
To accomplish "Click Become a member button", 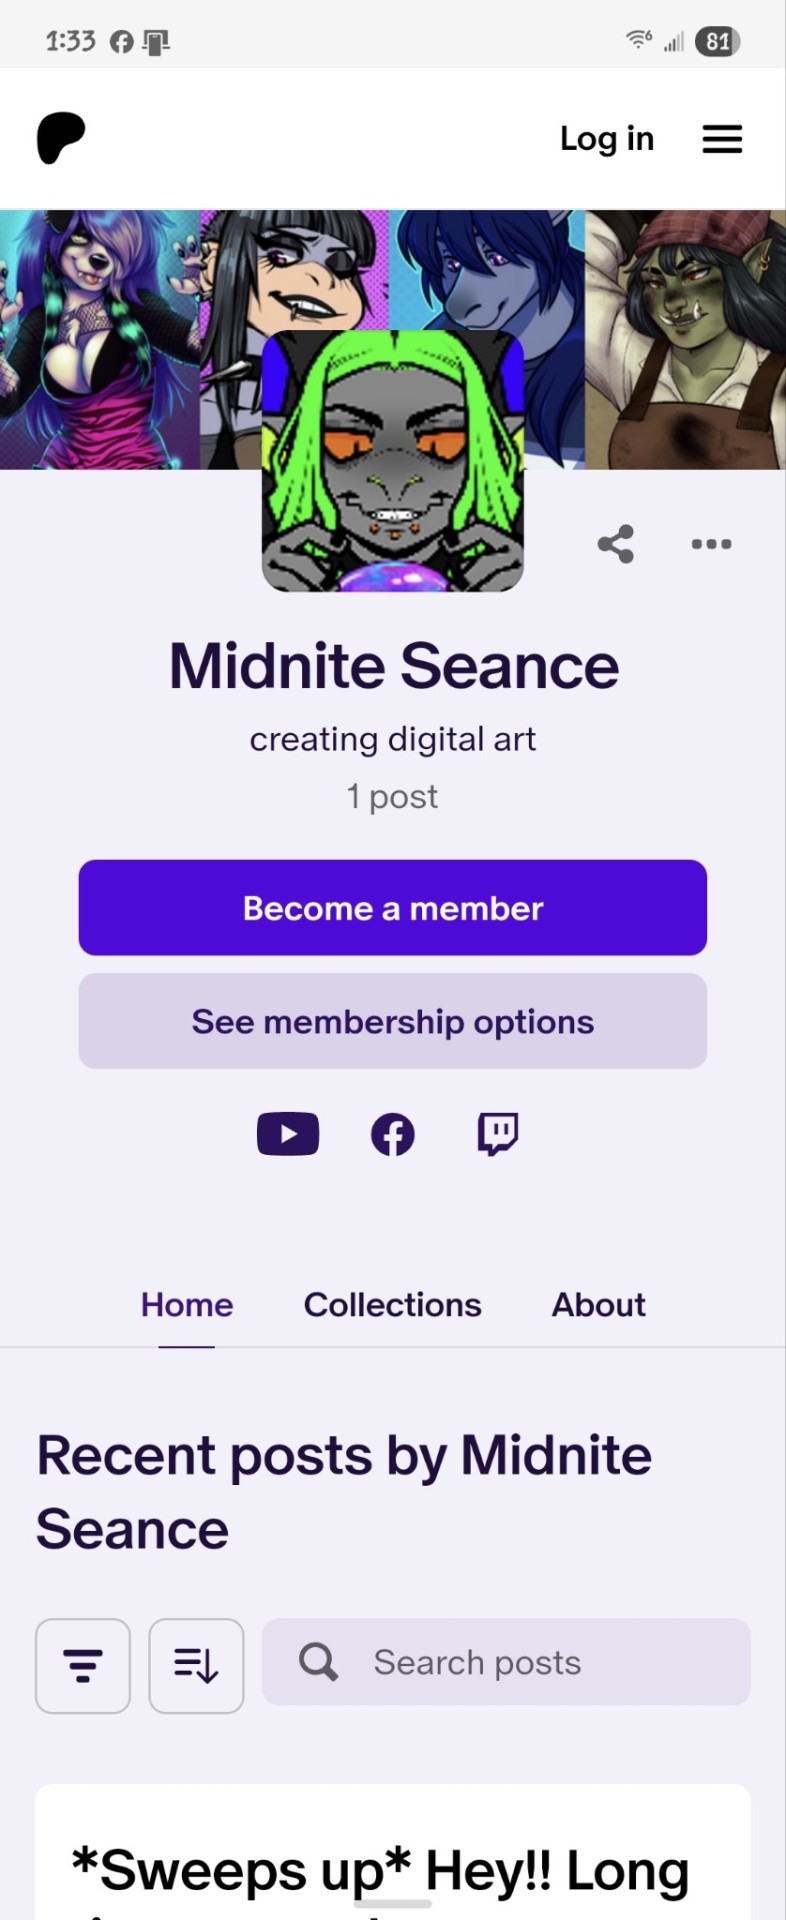I will pyautogui.click(x=393, y=908).
